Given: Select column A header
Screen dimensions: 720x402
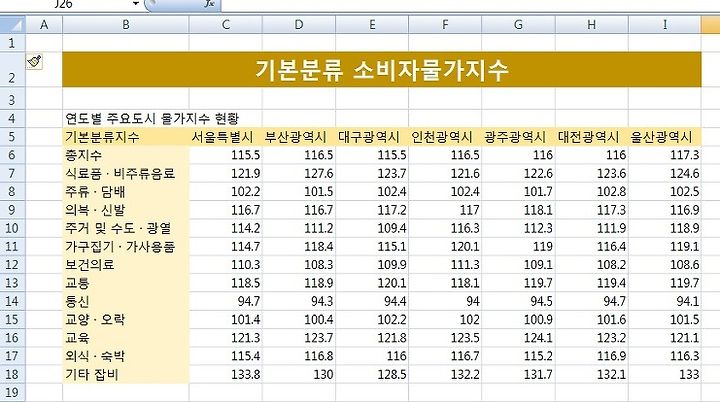Looking at the screenshot, I should pyautogui.click(x=44, y=24).
